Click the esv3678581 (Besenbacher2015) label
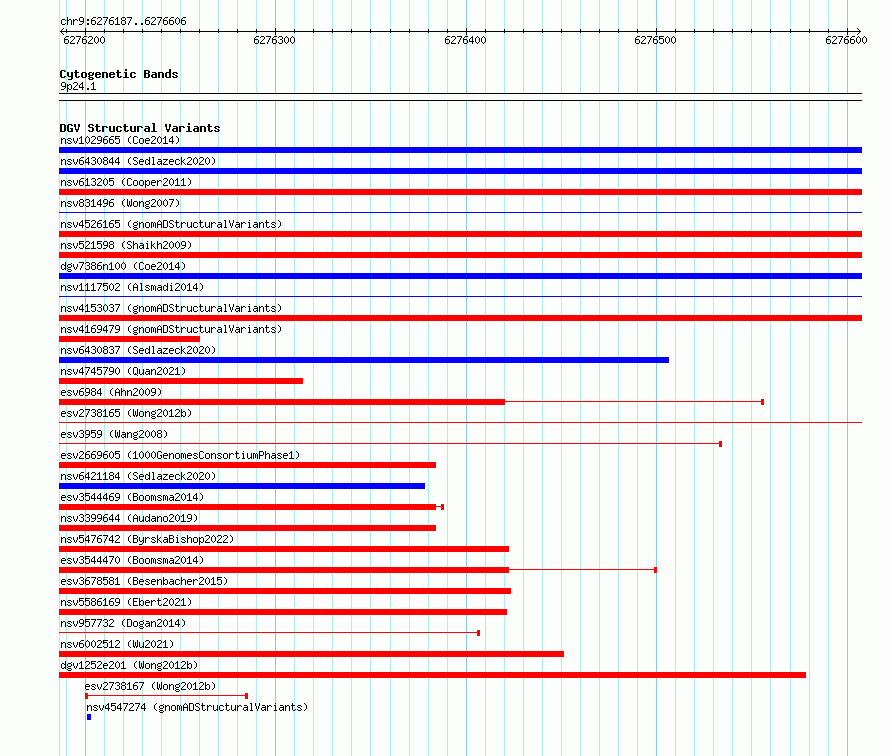Viewport: 890px width, 756px height. (144, 581)
